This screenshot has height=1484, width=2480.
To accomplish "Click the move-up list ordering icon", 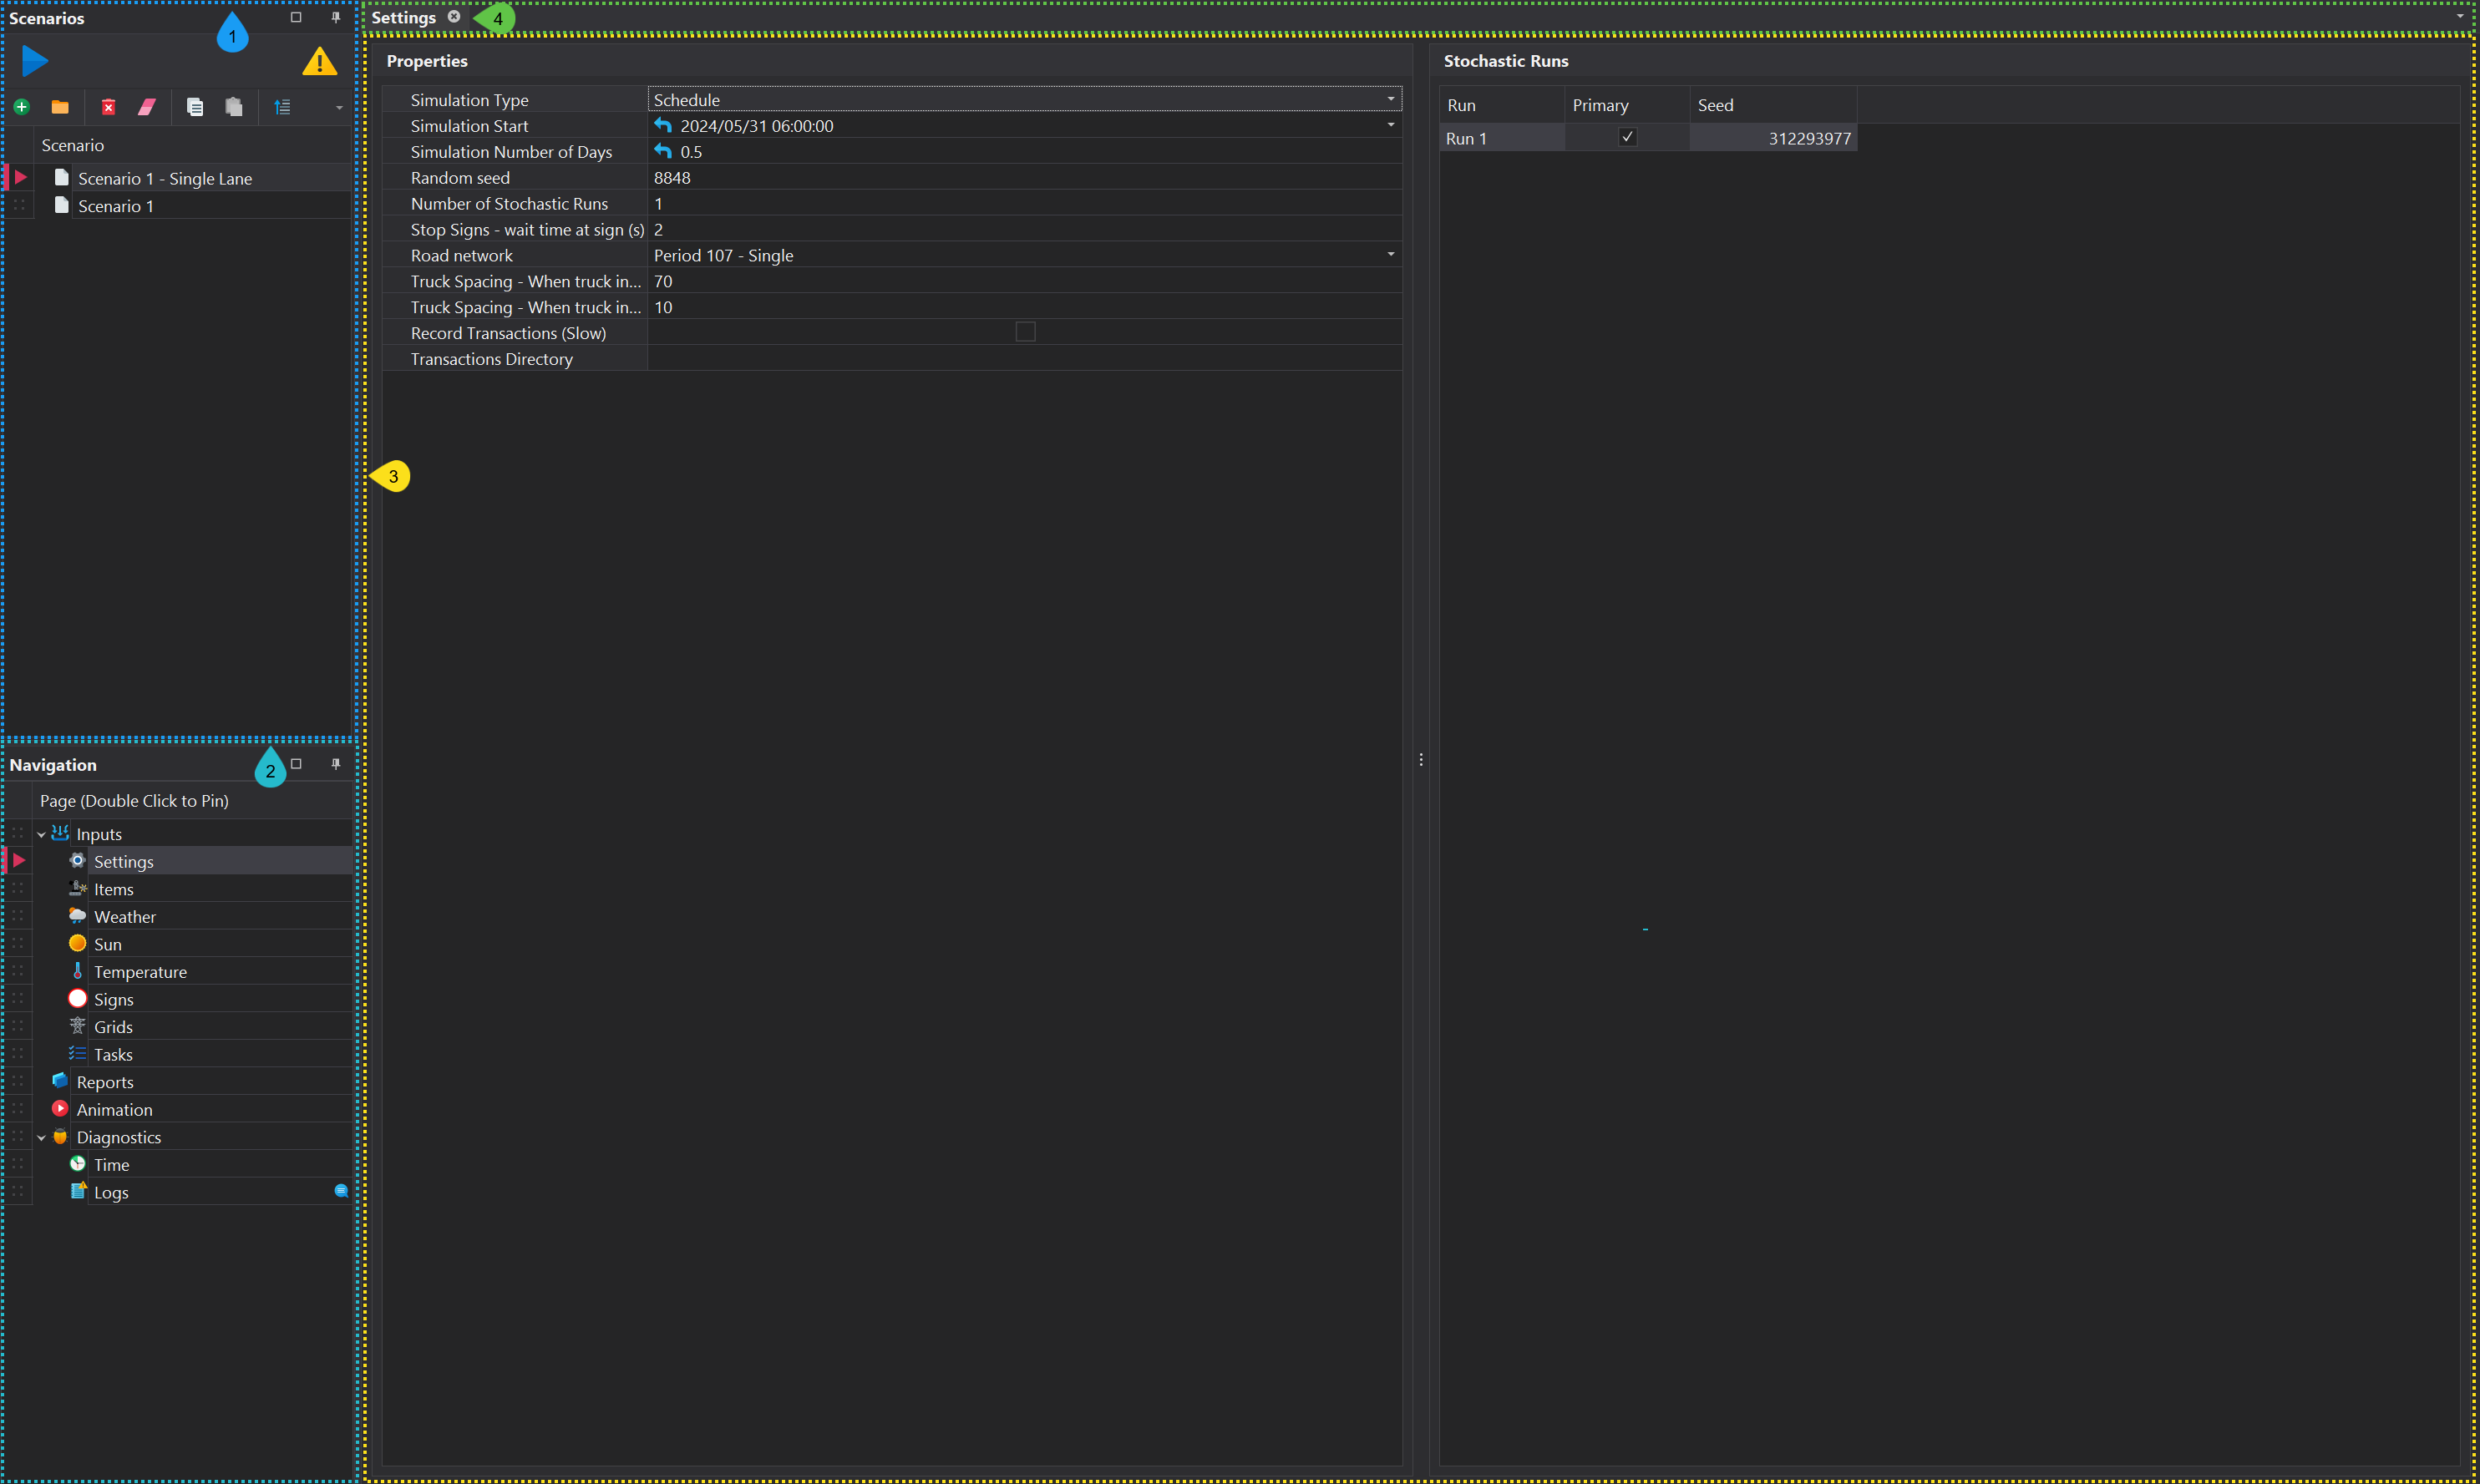I will pos(283,107).
